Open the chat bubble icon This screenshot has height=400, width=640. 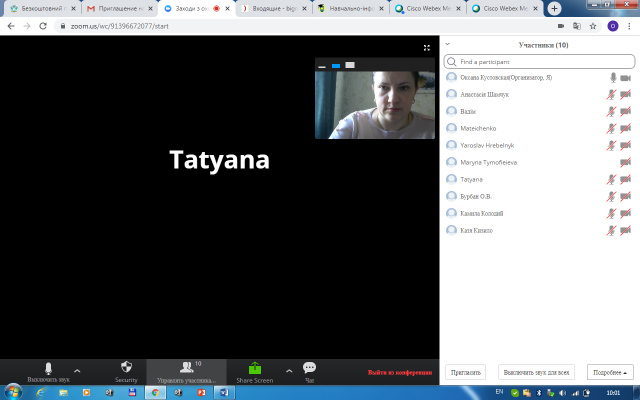coord(309,368)
